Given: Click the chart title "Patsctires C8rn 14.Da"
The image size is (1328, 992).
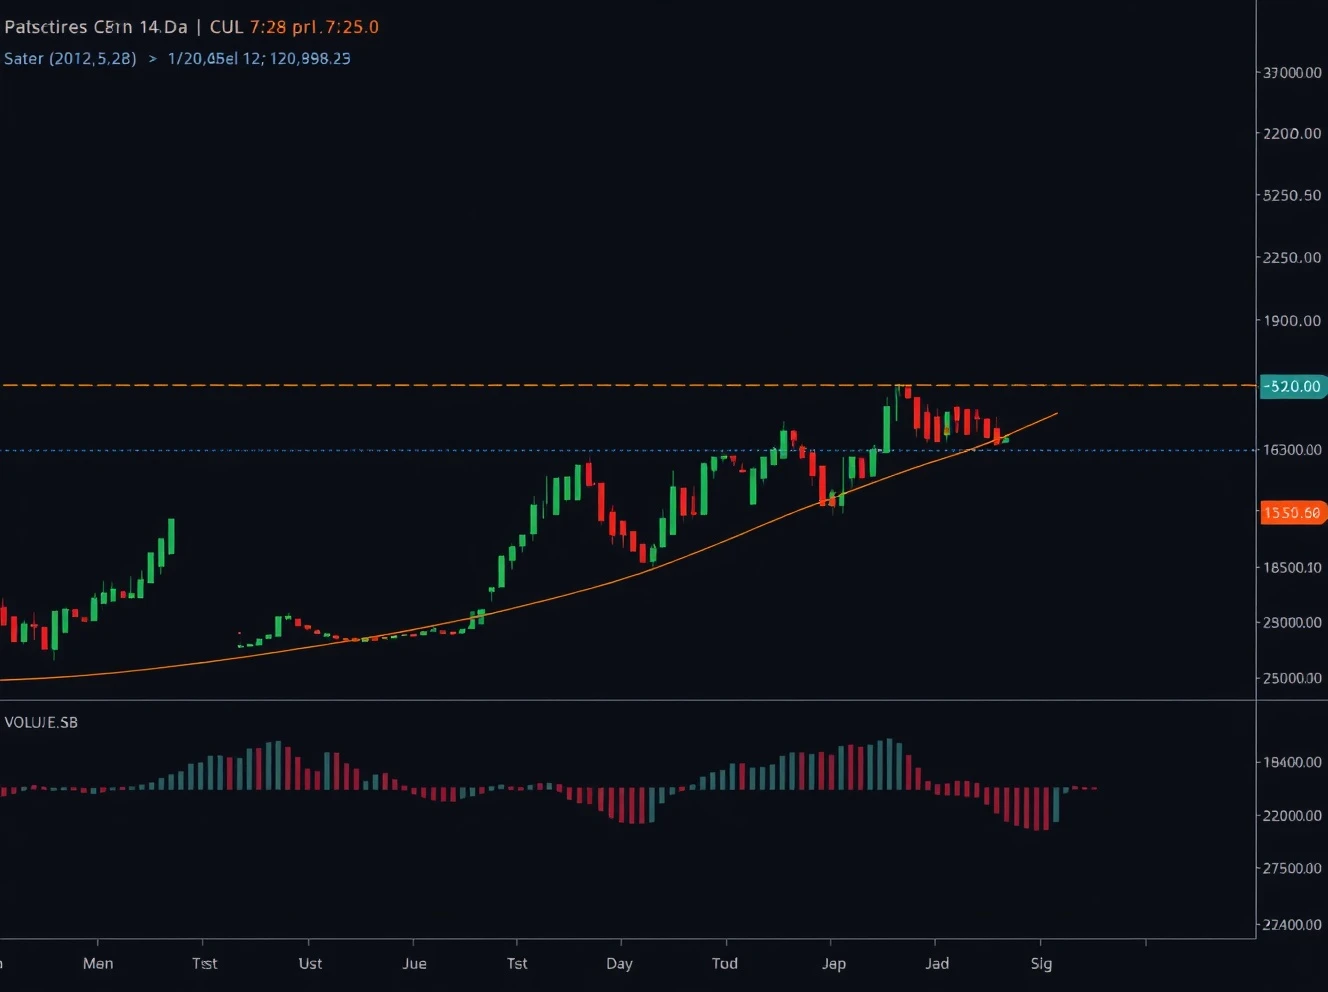Looking at the screenshot, I should [x=96, y=27].
